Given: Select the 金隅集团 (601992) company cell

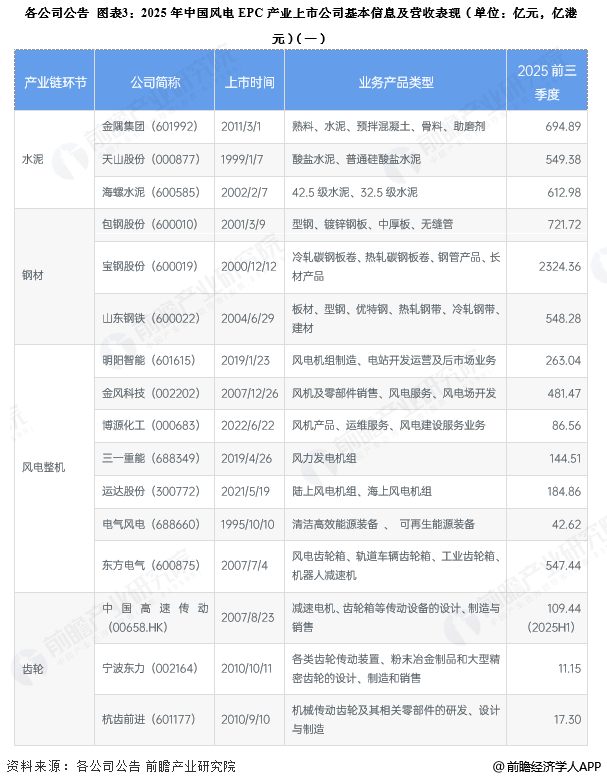Looking at the screenshot, I should (x=150, y=127).
